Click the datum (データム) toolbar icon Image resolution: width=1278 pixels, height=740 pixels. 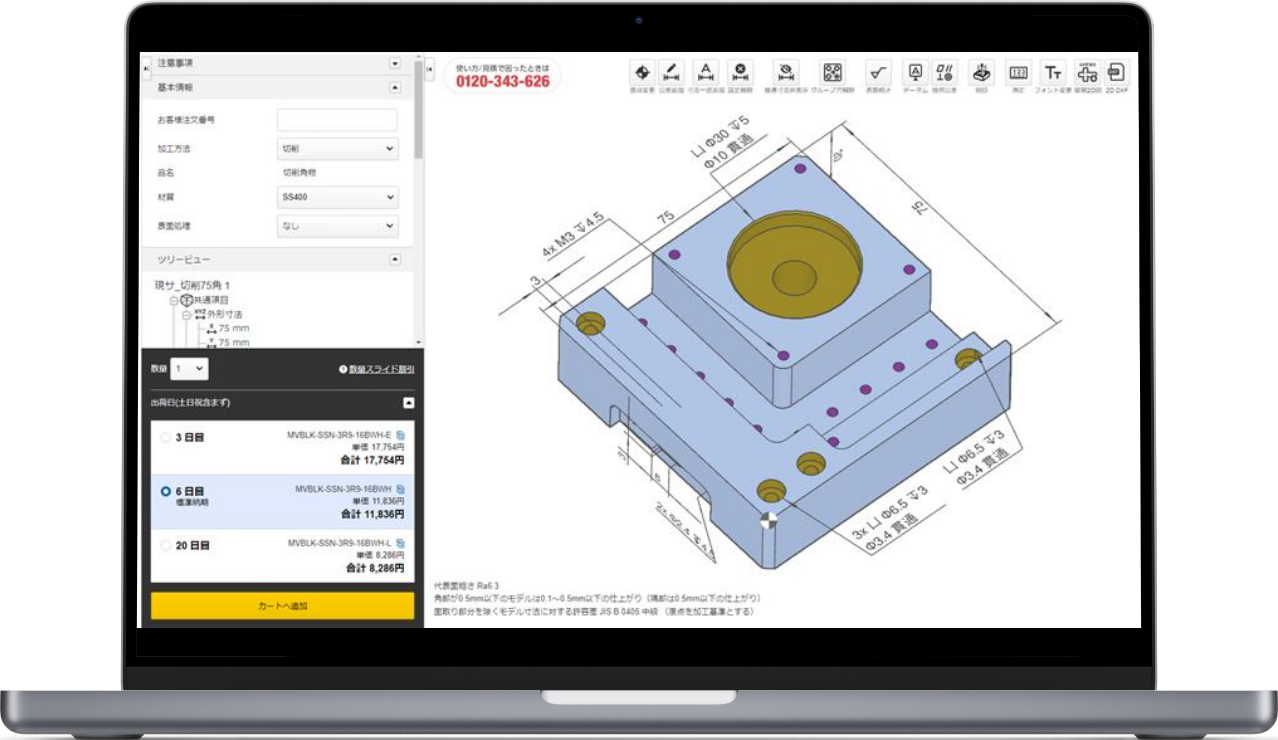coord(914,73)
